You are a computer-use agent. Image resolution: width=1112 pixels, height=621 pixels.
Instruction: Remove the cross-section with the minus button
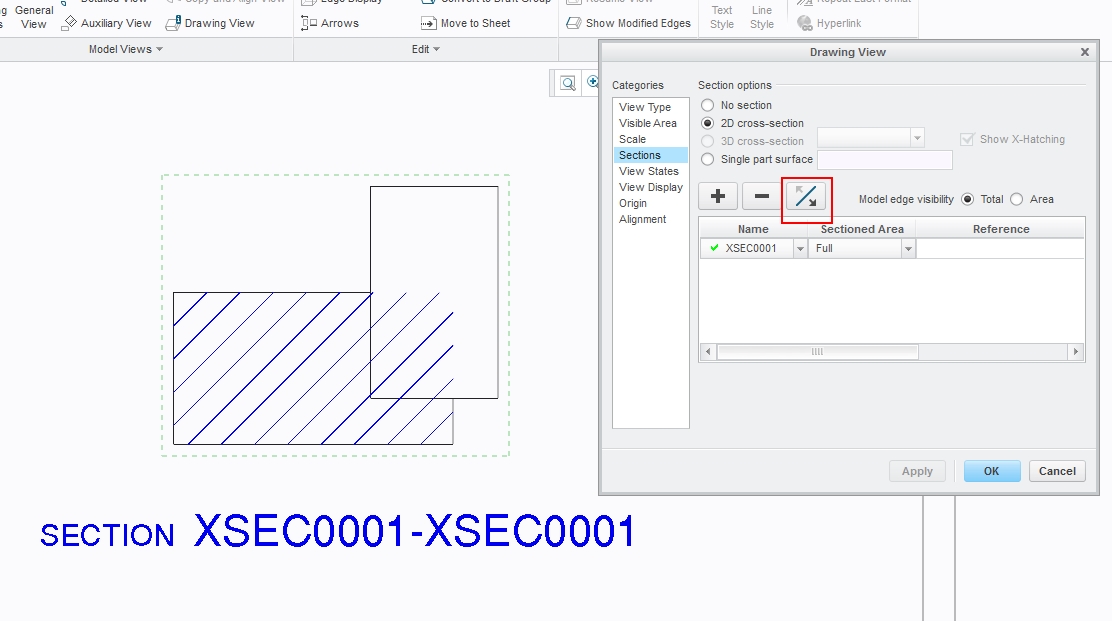click(x=762, y=196)
